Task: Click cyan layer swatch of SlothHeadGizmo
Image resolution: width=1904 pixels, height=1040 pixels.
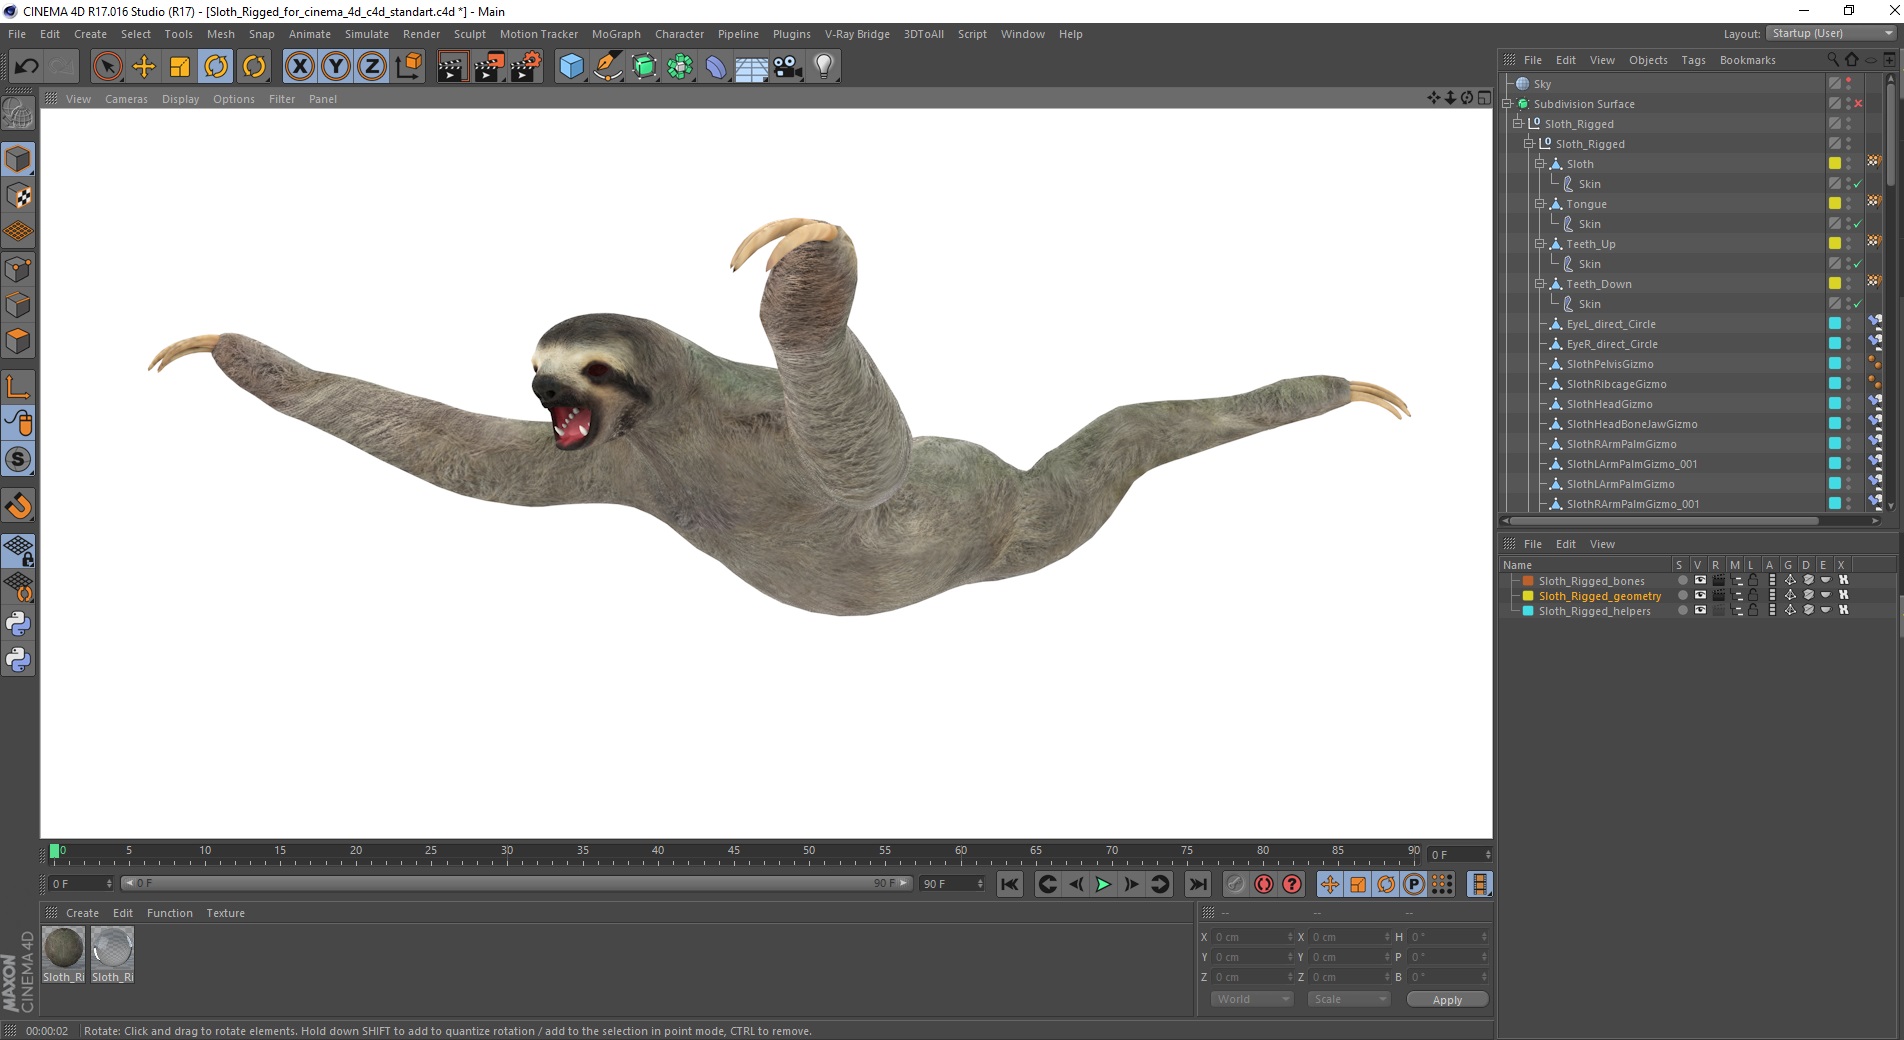Action: coord(1835,403)
